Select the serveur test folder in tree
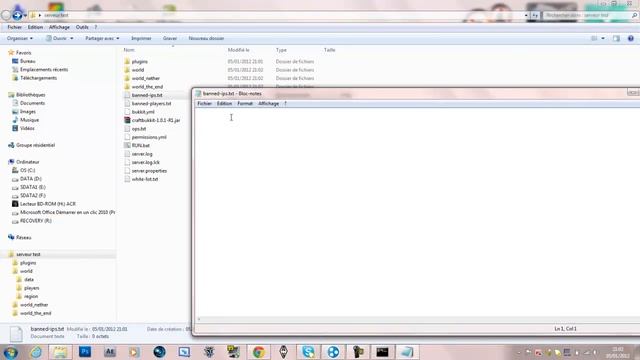640x360 pixels. point(24,254)
